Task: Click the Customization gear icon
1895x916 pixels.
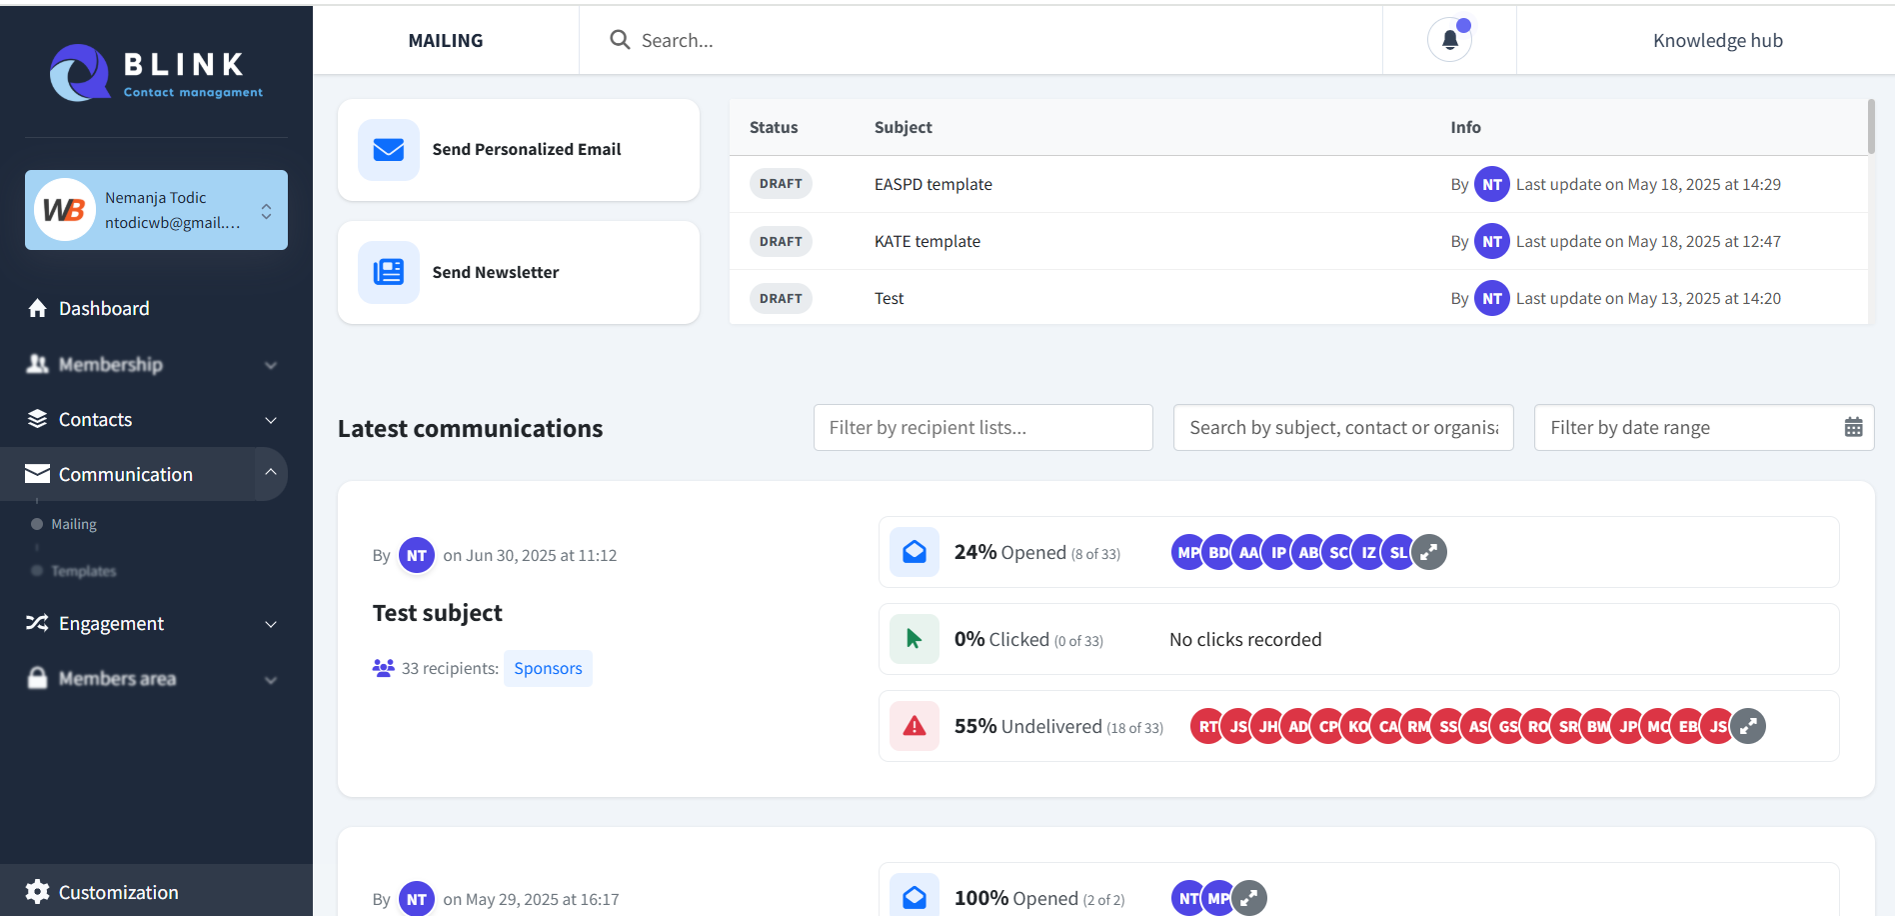Action: click(x=38, y=892)
